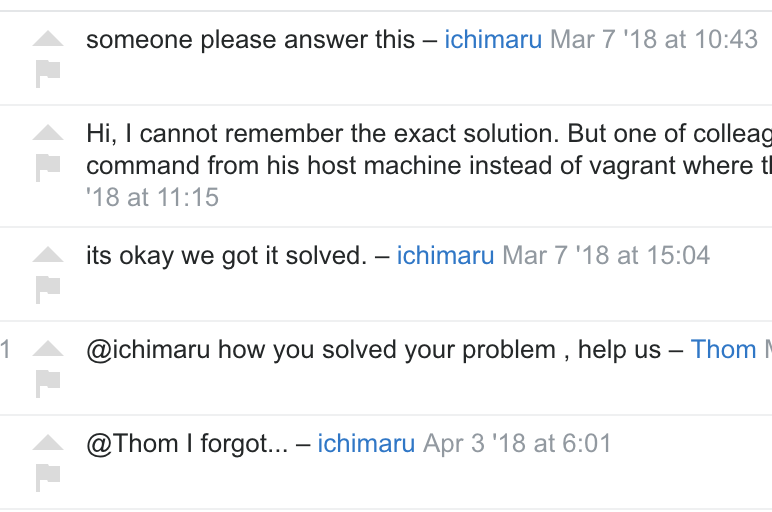772x512 pixels.
Task: Click the 'Mar 7 '18 at 15:04' timestamp
Action: tap(606, 256)
